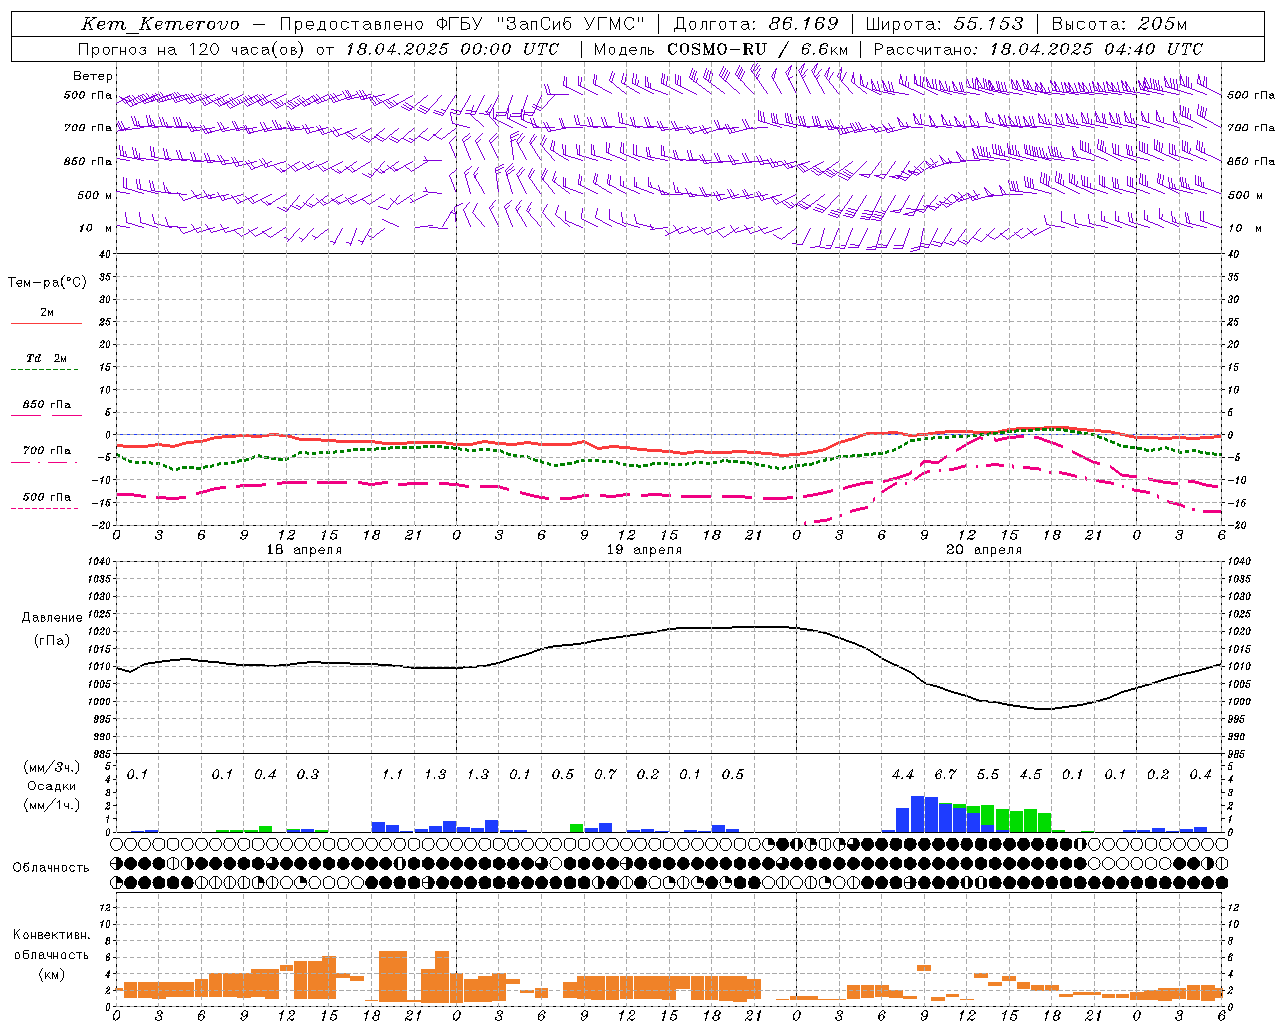This screenshot has height=1024, width=1280.
Task: Click the "20 апреля" date label
Action: (x=985, y=550)
